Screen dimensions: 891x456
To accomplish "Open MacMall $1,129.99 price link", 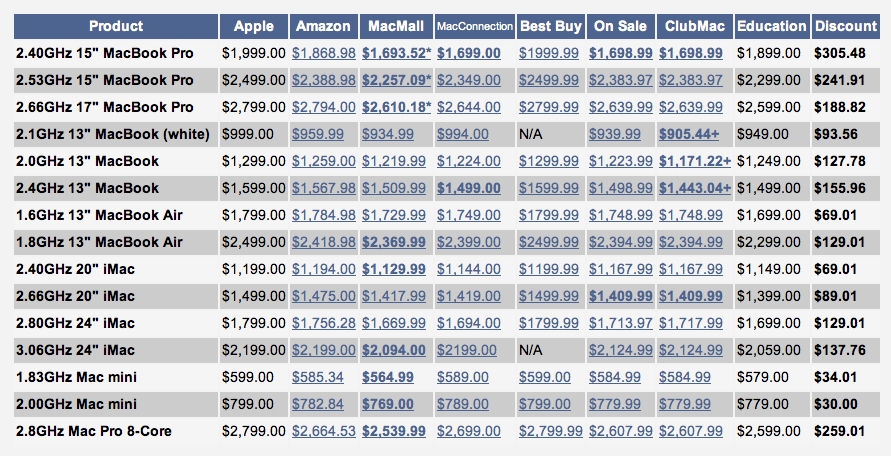I will (394, 270).
